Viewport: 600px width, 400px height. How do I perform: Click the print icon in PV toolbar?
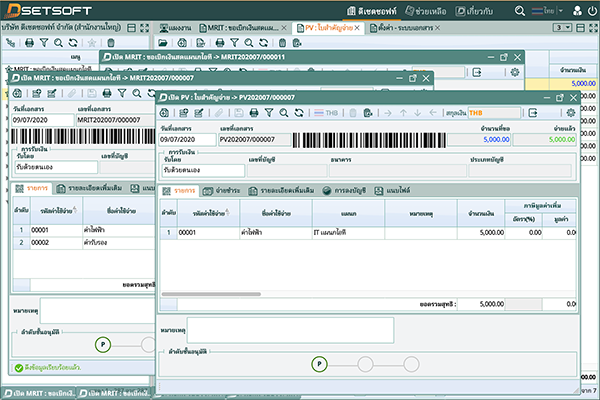point(253,113)
